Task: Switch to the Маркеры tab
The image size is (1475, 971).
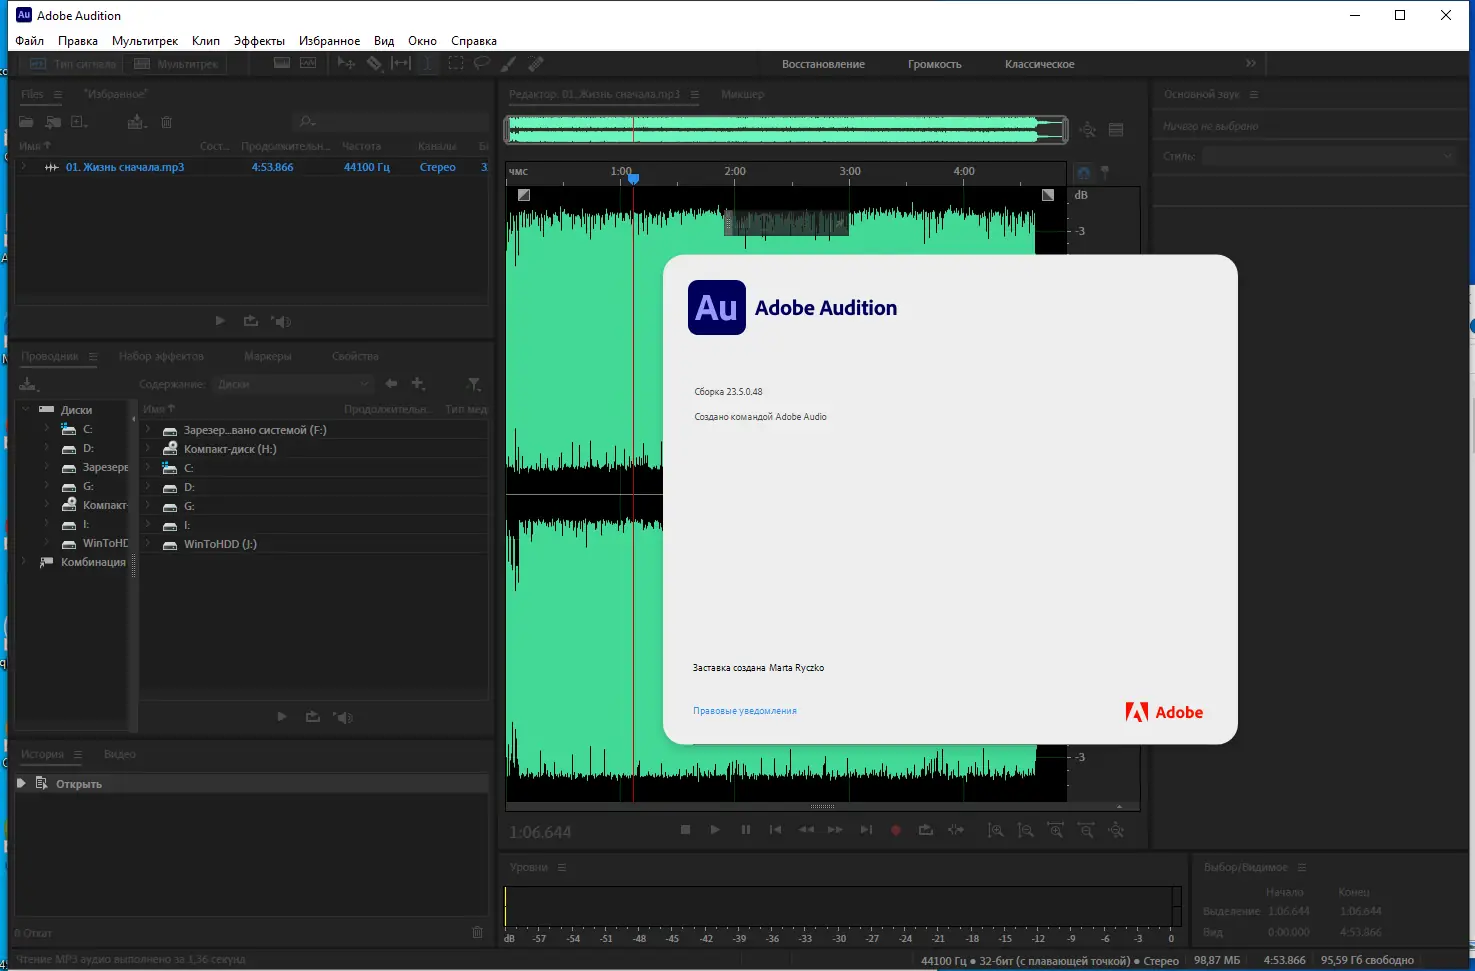Action: click(267, 356)
